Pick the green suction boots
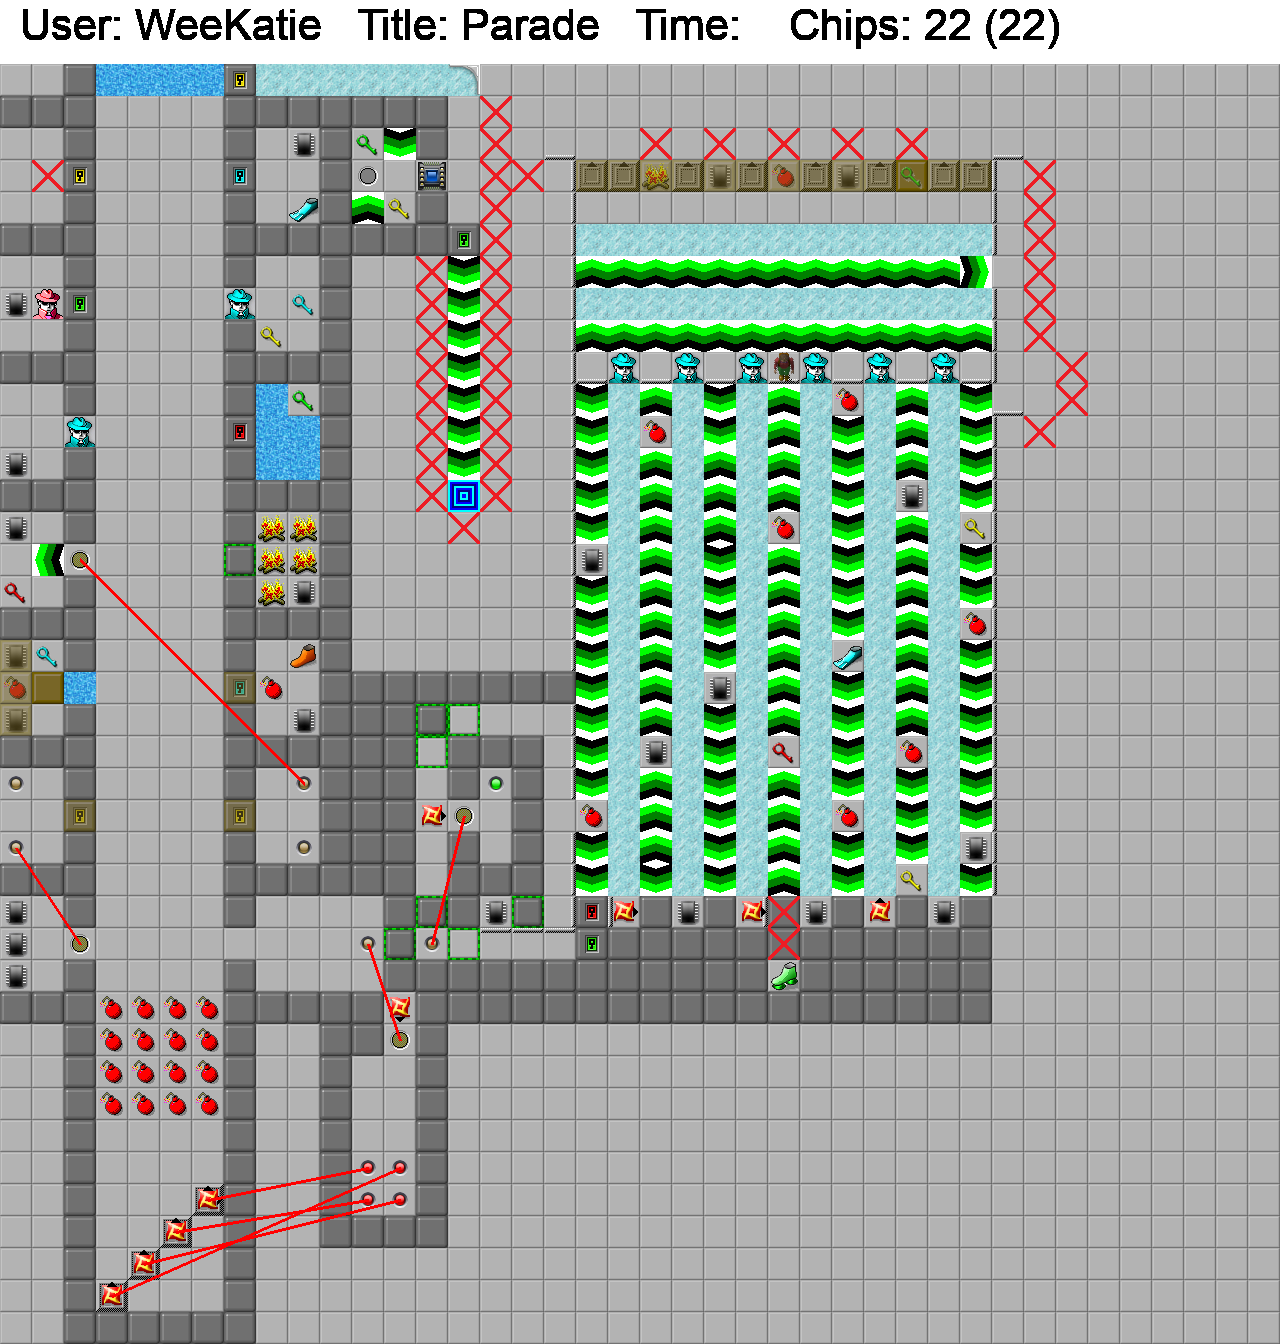The image size is (1280, 1344). 784,975
